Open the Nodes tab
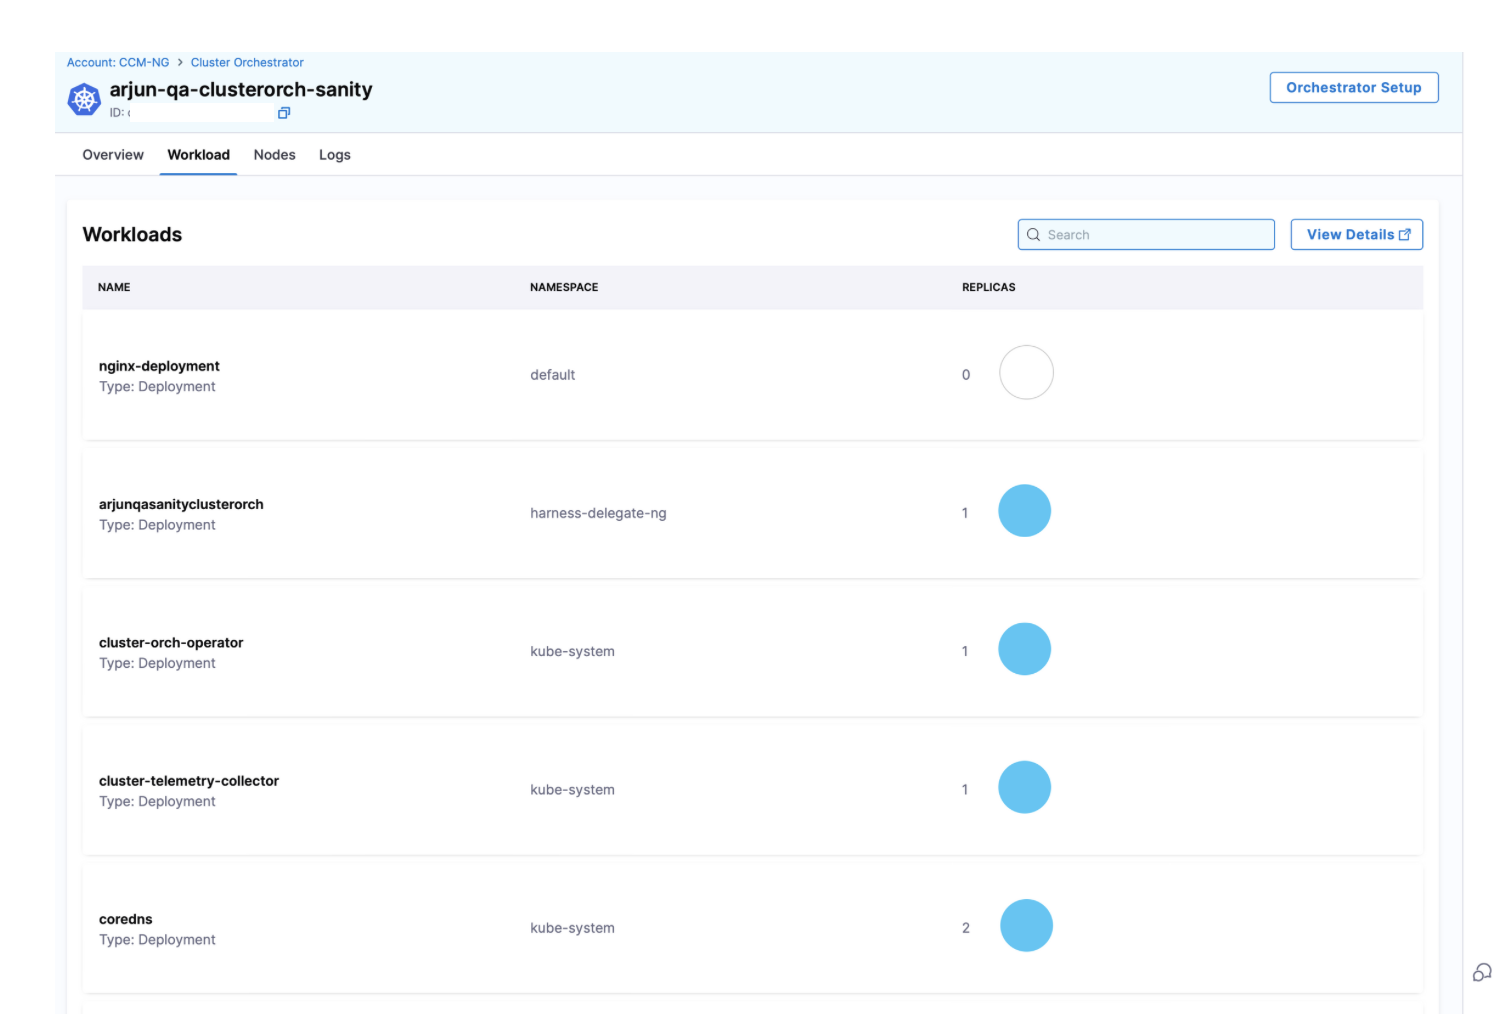Viewport: 1502px width, 1036px height. click(274, 155)
